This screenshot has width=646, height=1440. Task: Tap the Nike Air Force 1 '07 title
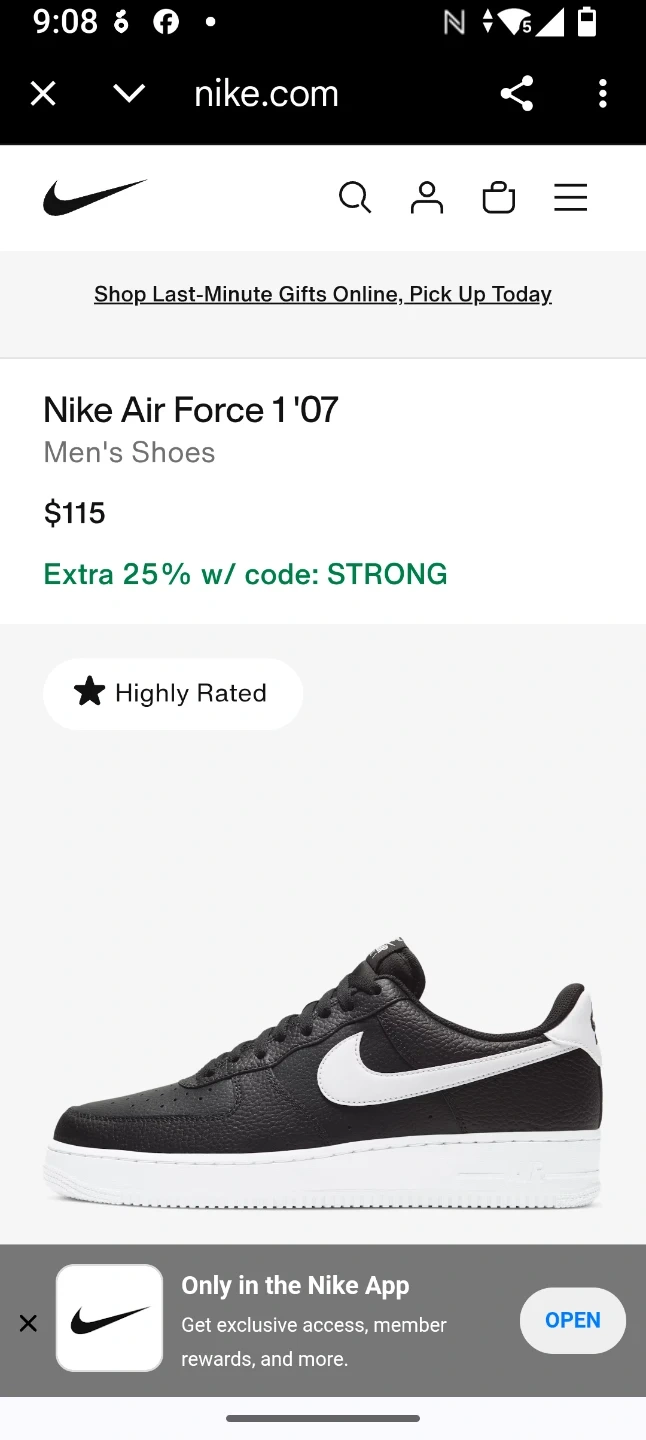(x=191, y=410)
